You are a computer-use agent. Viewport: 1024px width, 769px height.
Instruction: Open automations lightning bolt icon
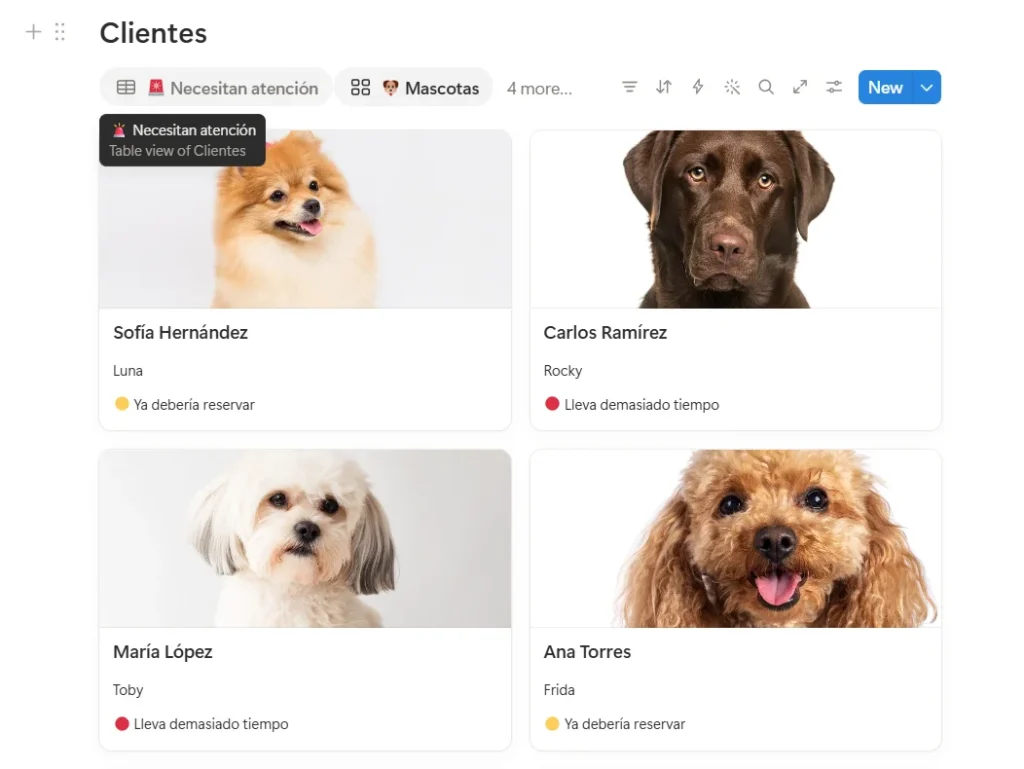coord(697,87)
